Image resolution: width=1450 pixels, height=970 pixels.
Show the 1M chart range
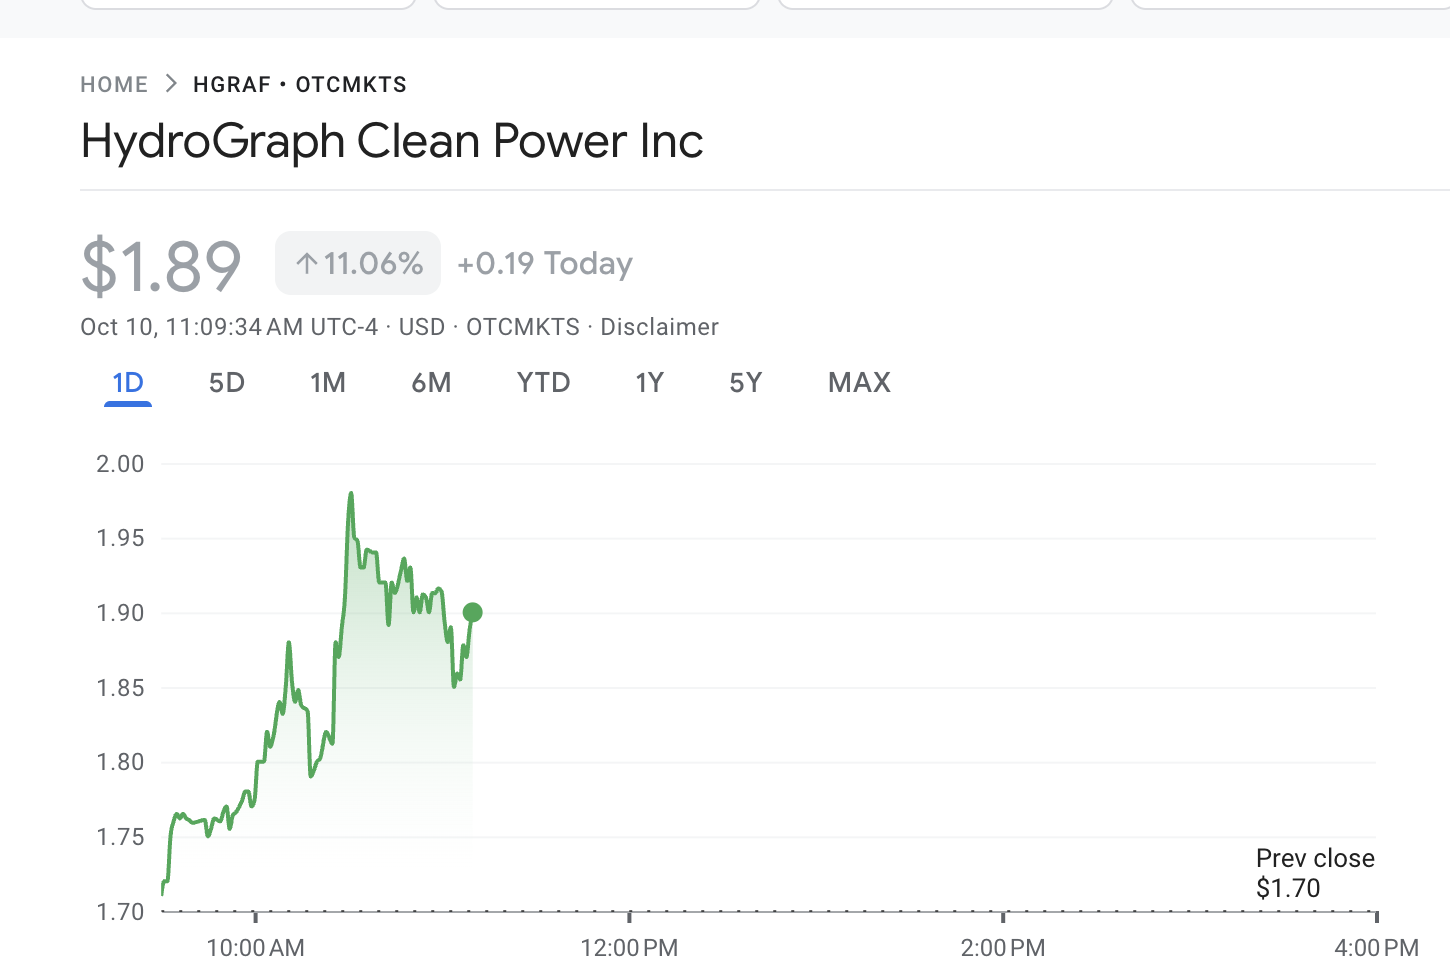[x=328, y=383]
